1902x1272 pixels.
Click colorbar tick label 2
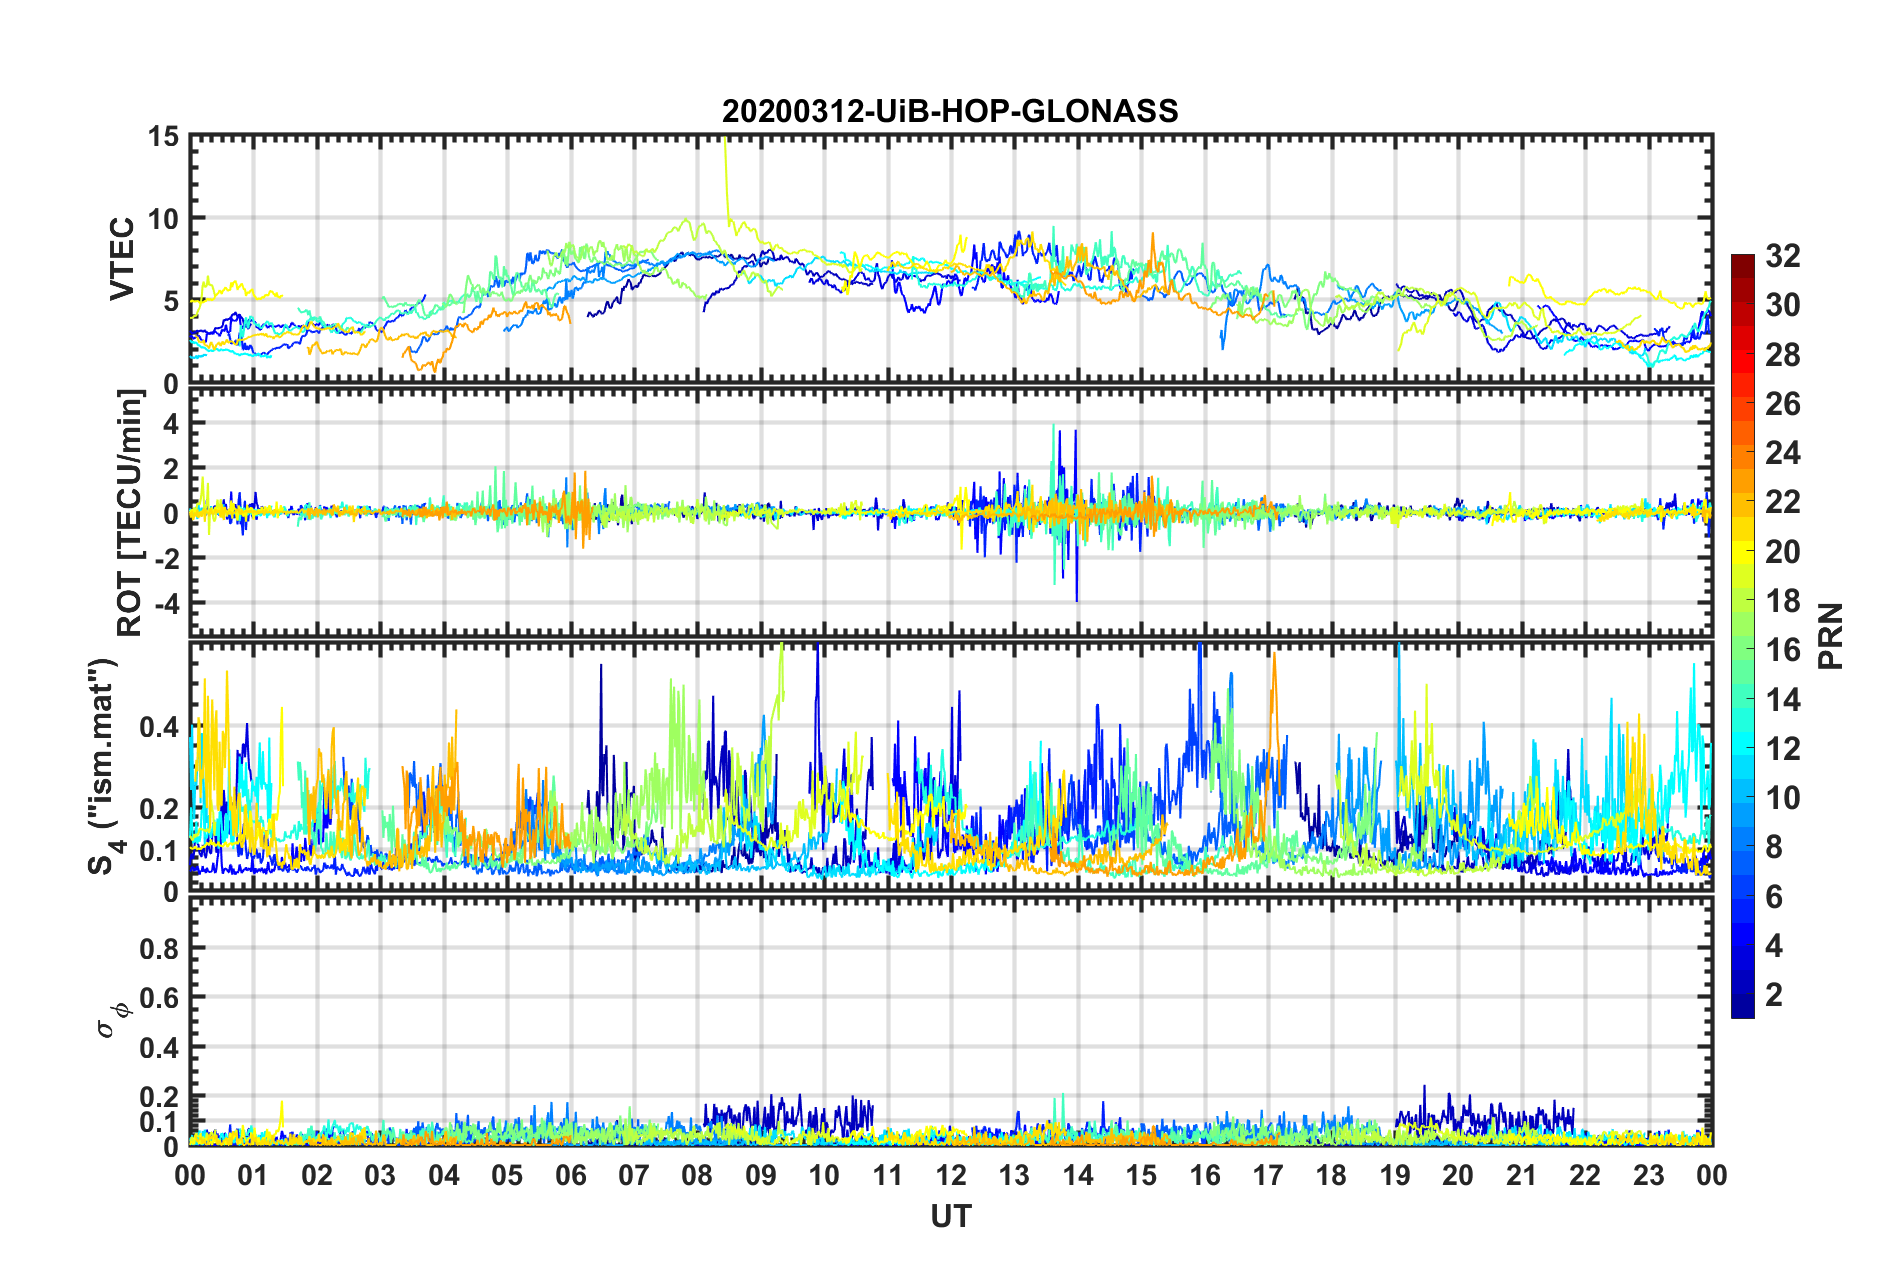[1774, 995]
